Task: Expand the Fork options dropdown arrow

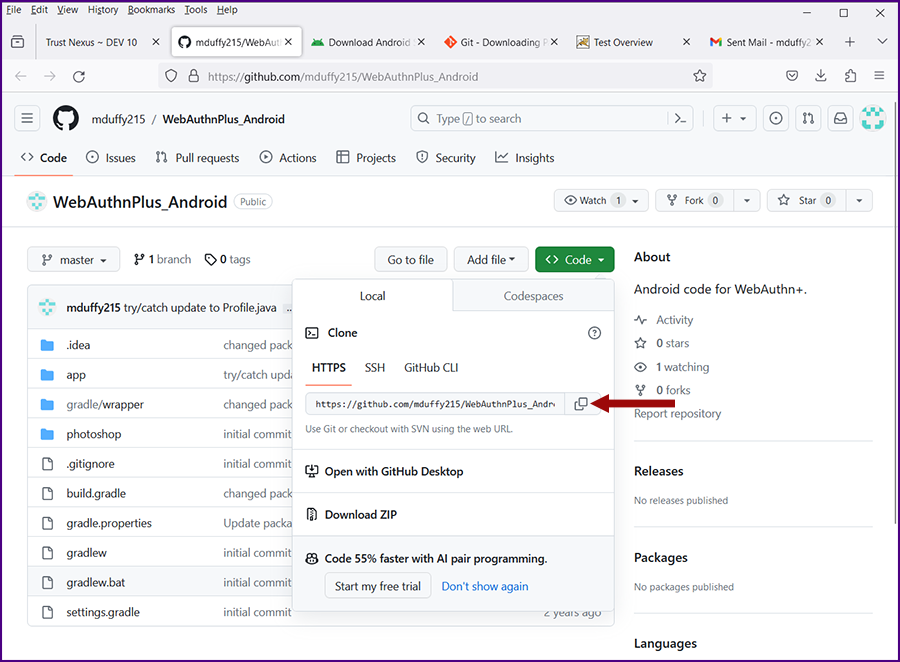Action: [746, 200]
